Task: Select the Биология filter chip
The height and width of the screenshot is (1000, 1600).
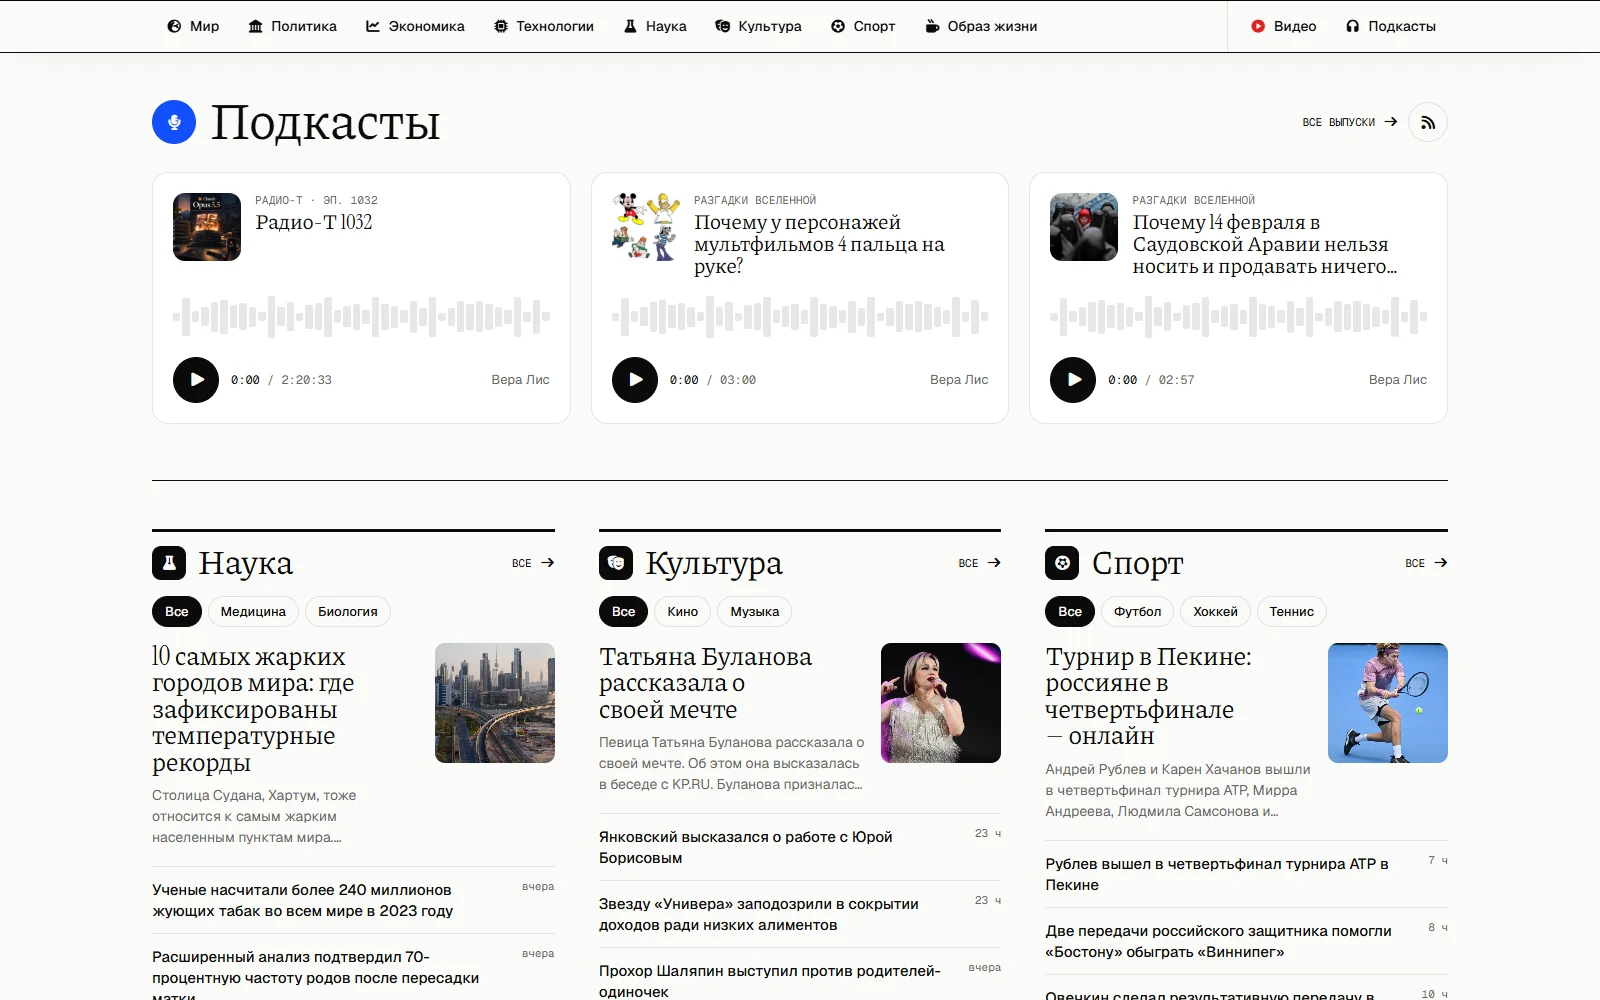Action: pos(348,612)
